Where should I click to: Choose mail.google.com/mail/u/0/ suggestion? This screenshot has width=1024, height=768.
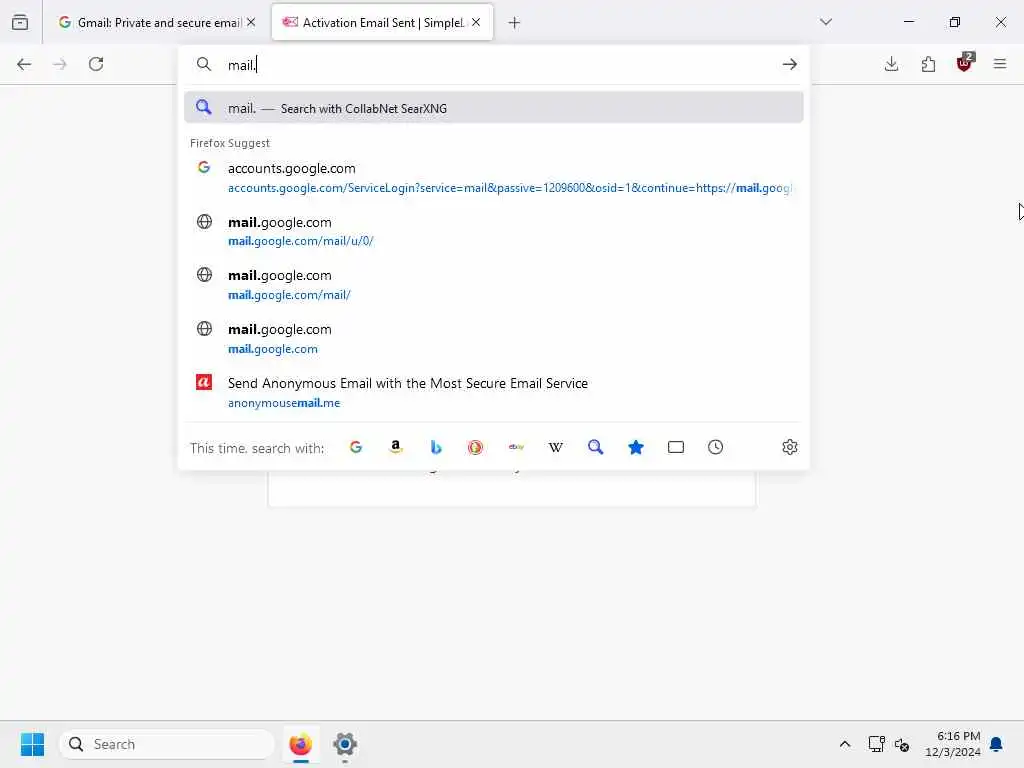494,231
